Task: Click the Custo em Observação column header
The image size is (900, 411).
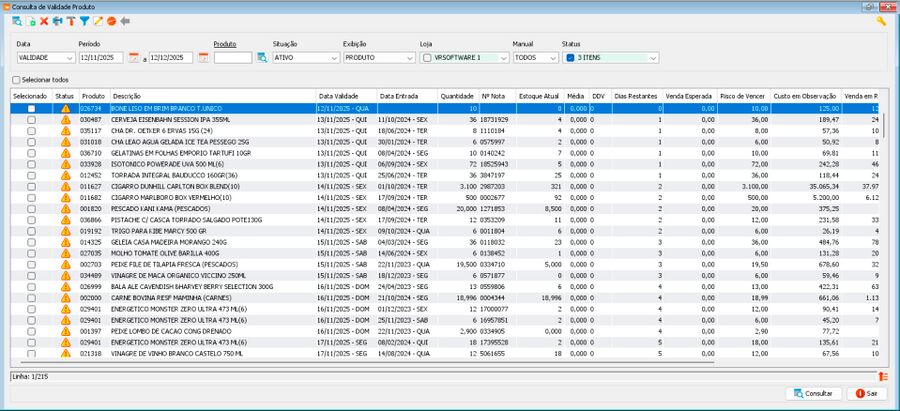Action: [805, 96]
